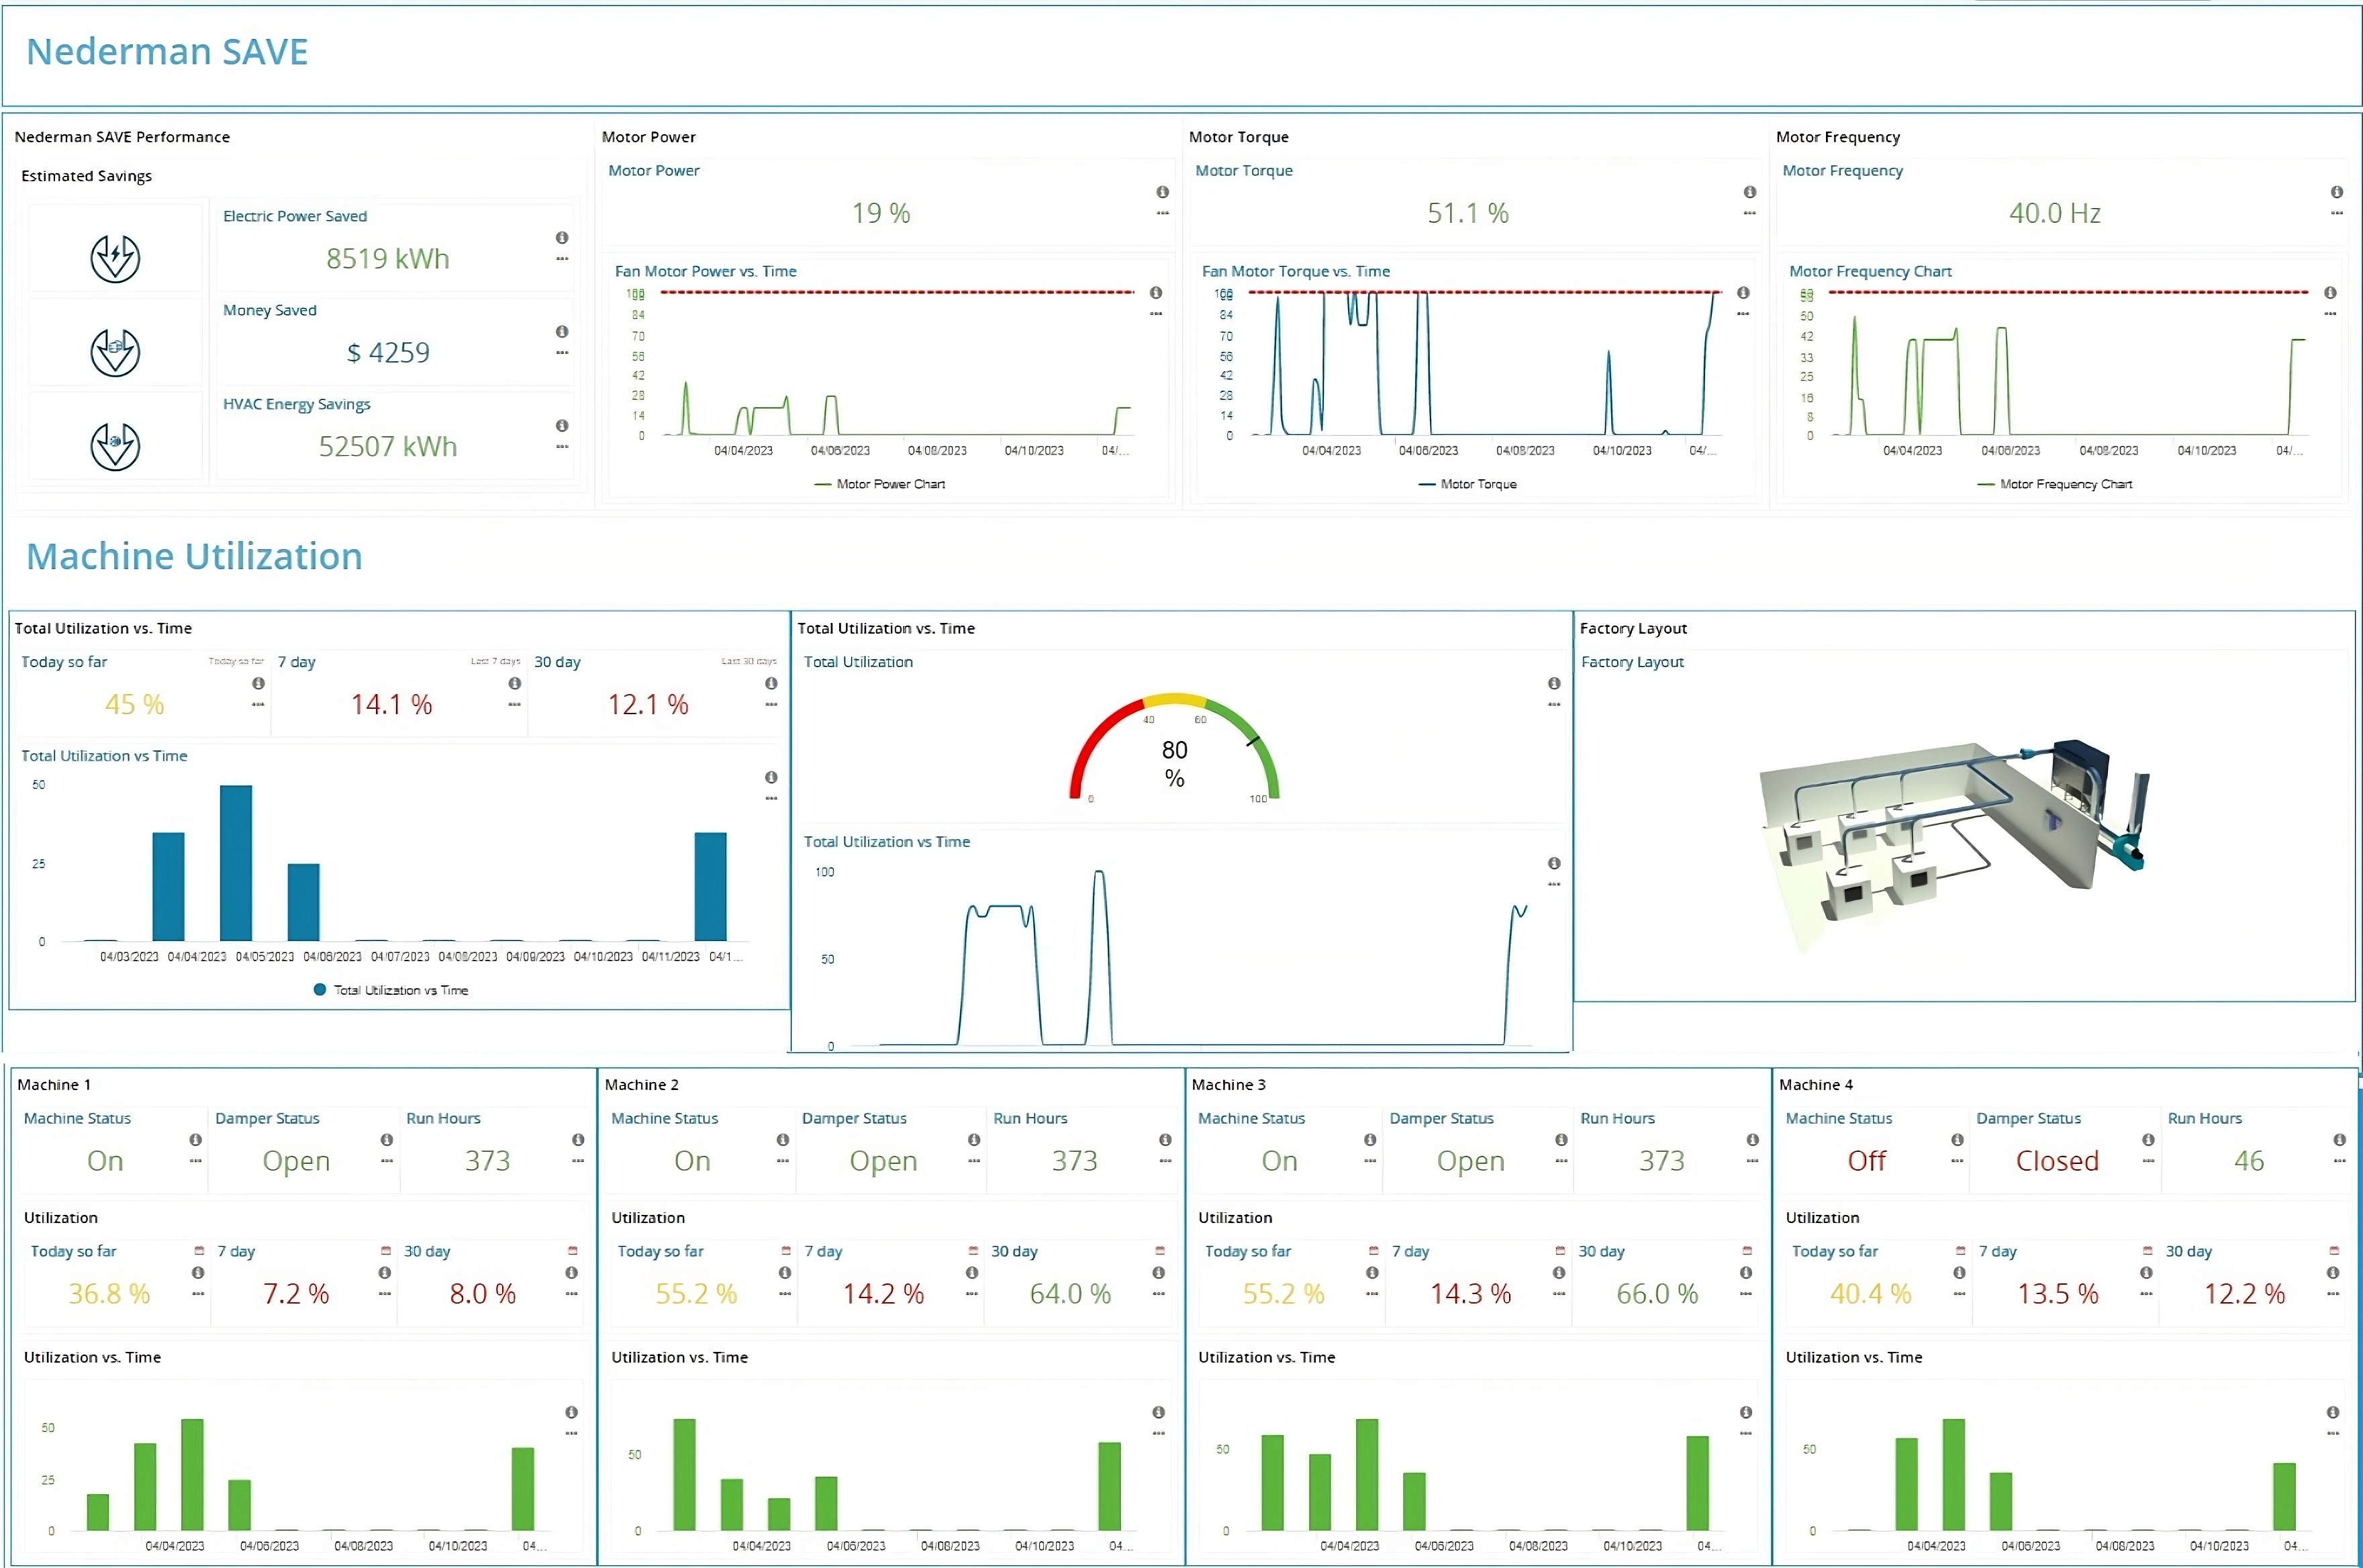Open the ellipsis menu on Fan Motor Torque chart

1744,315
